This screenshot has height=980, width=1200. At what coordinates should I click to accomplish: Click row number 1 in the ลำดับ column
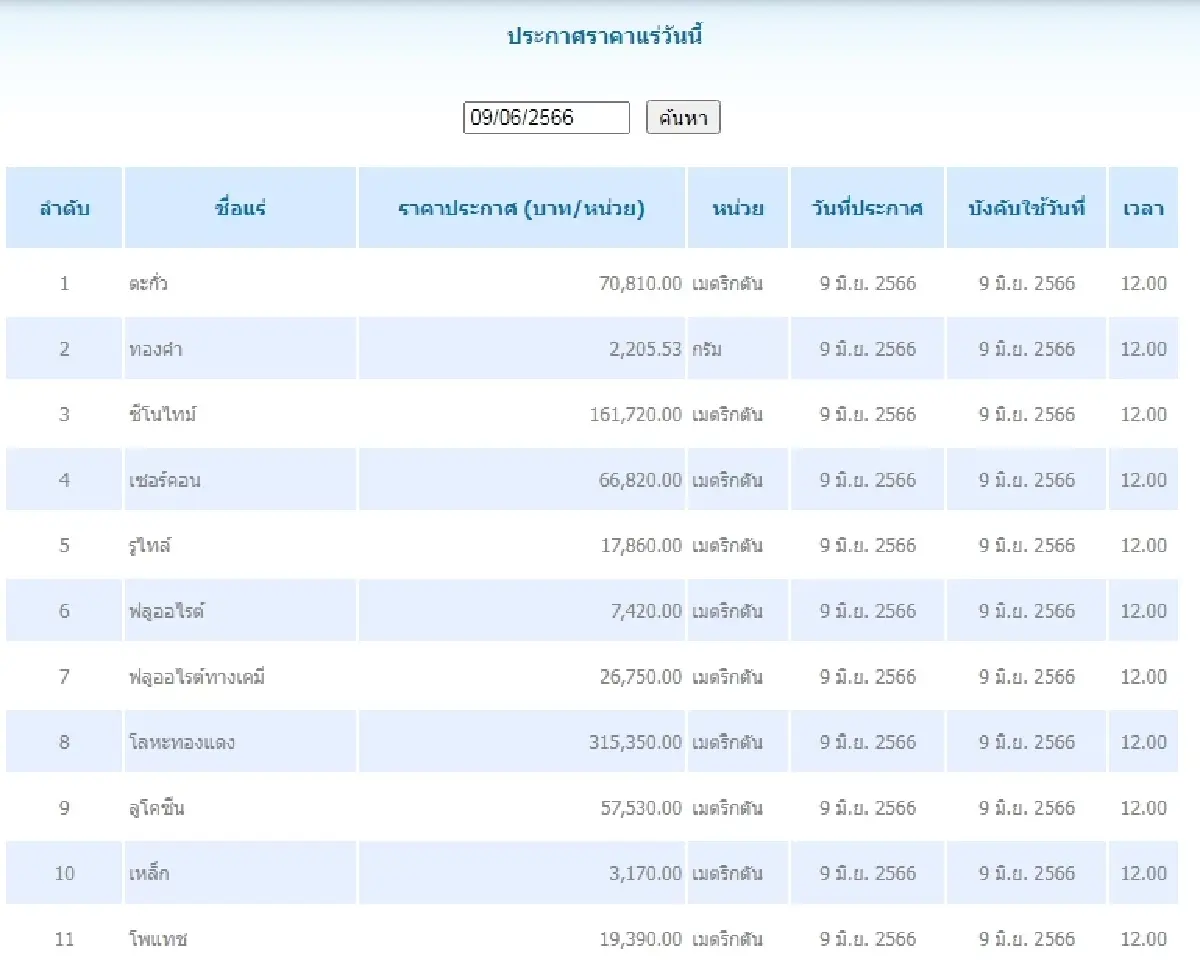click(64, 283)
